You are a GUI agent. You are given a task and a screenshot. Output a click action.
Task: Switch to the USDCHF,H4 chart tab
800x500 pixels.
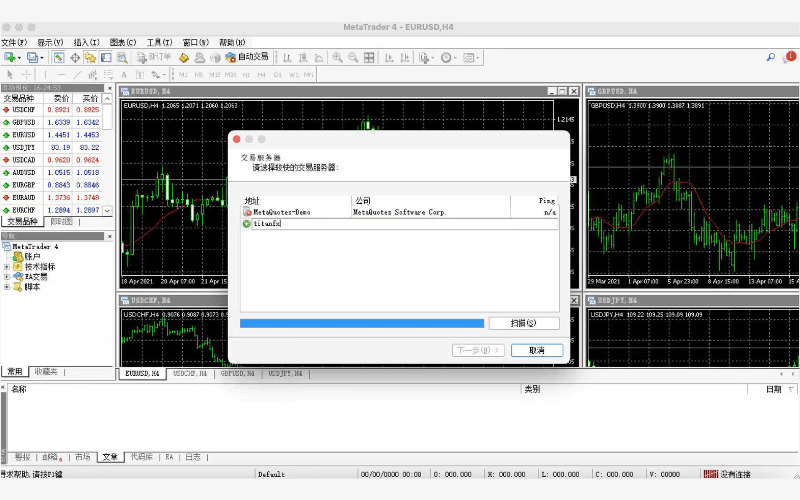(x=190, y=373)
